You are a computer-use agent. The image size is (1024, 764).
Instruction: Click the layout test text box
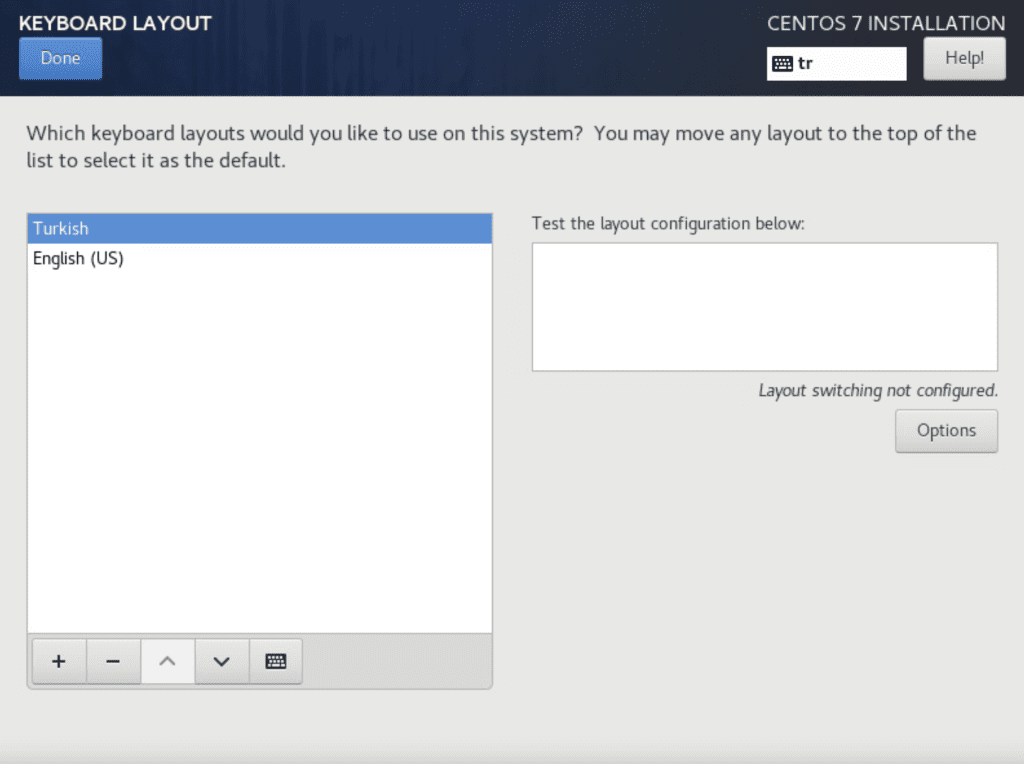(764, 307)
